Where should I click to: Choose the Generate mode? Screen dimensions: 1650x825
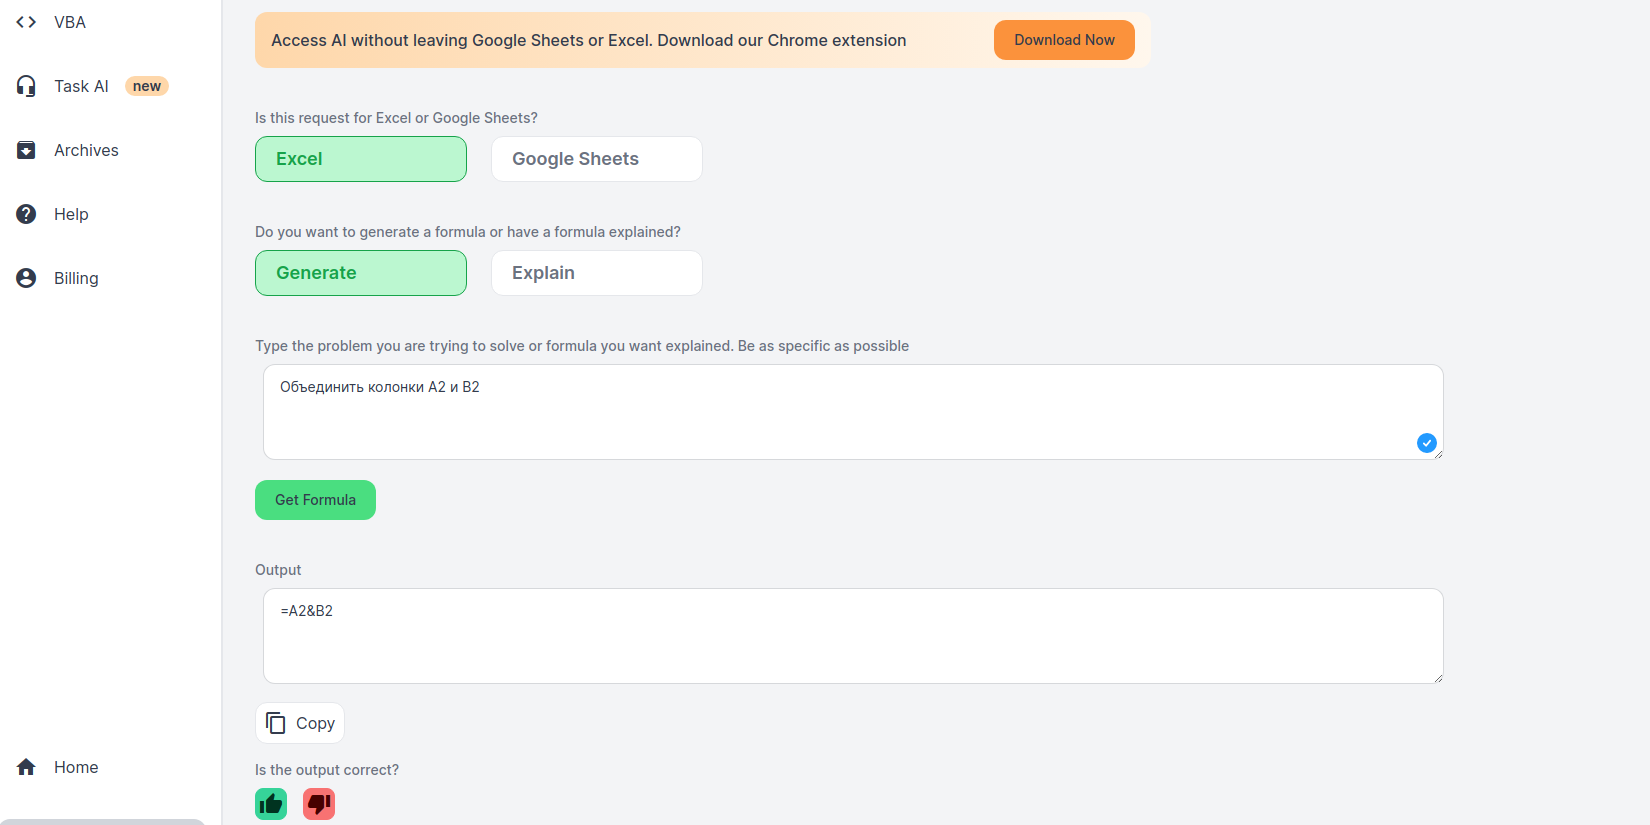coord(360,273)
